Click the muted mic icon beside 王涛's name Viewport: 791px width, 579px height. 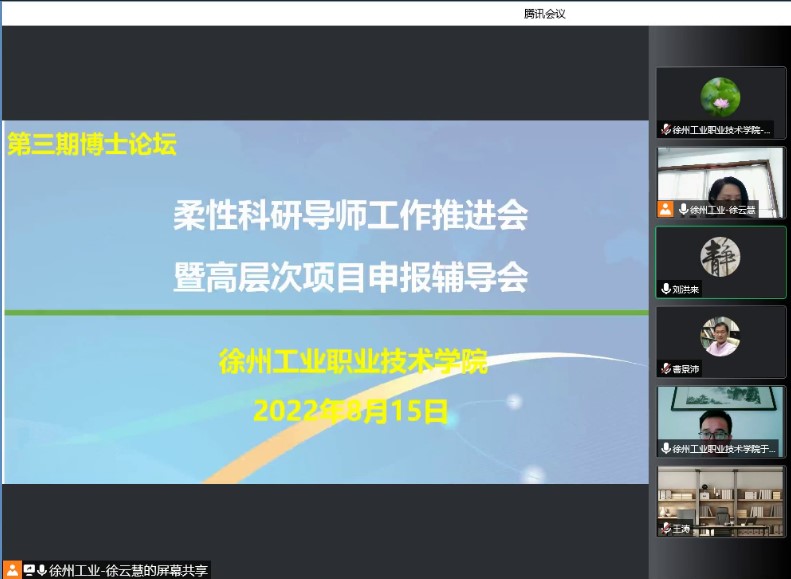(666, 528)
